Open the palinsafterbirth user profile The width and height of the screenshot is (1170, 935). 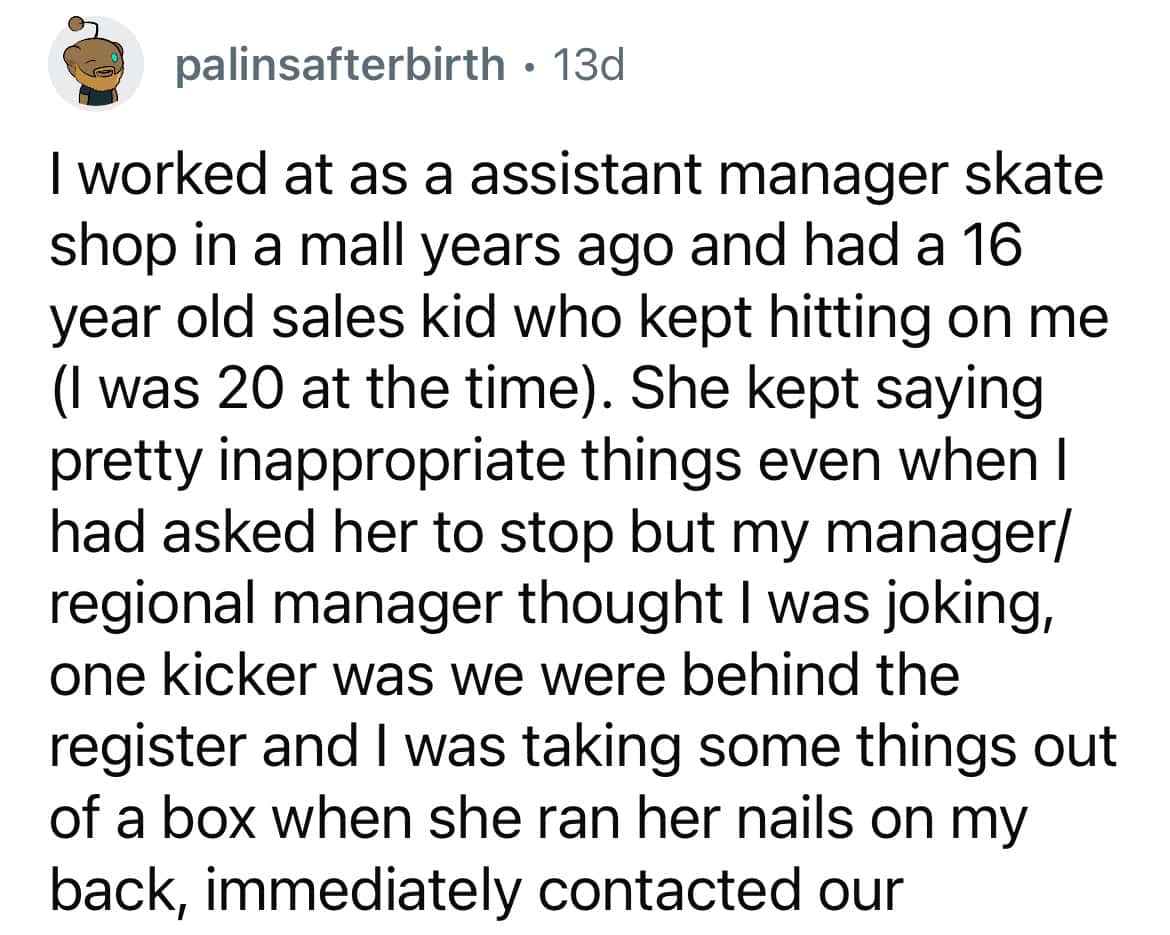tap(340, 66)
